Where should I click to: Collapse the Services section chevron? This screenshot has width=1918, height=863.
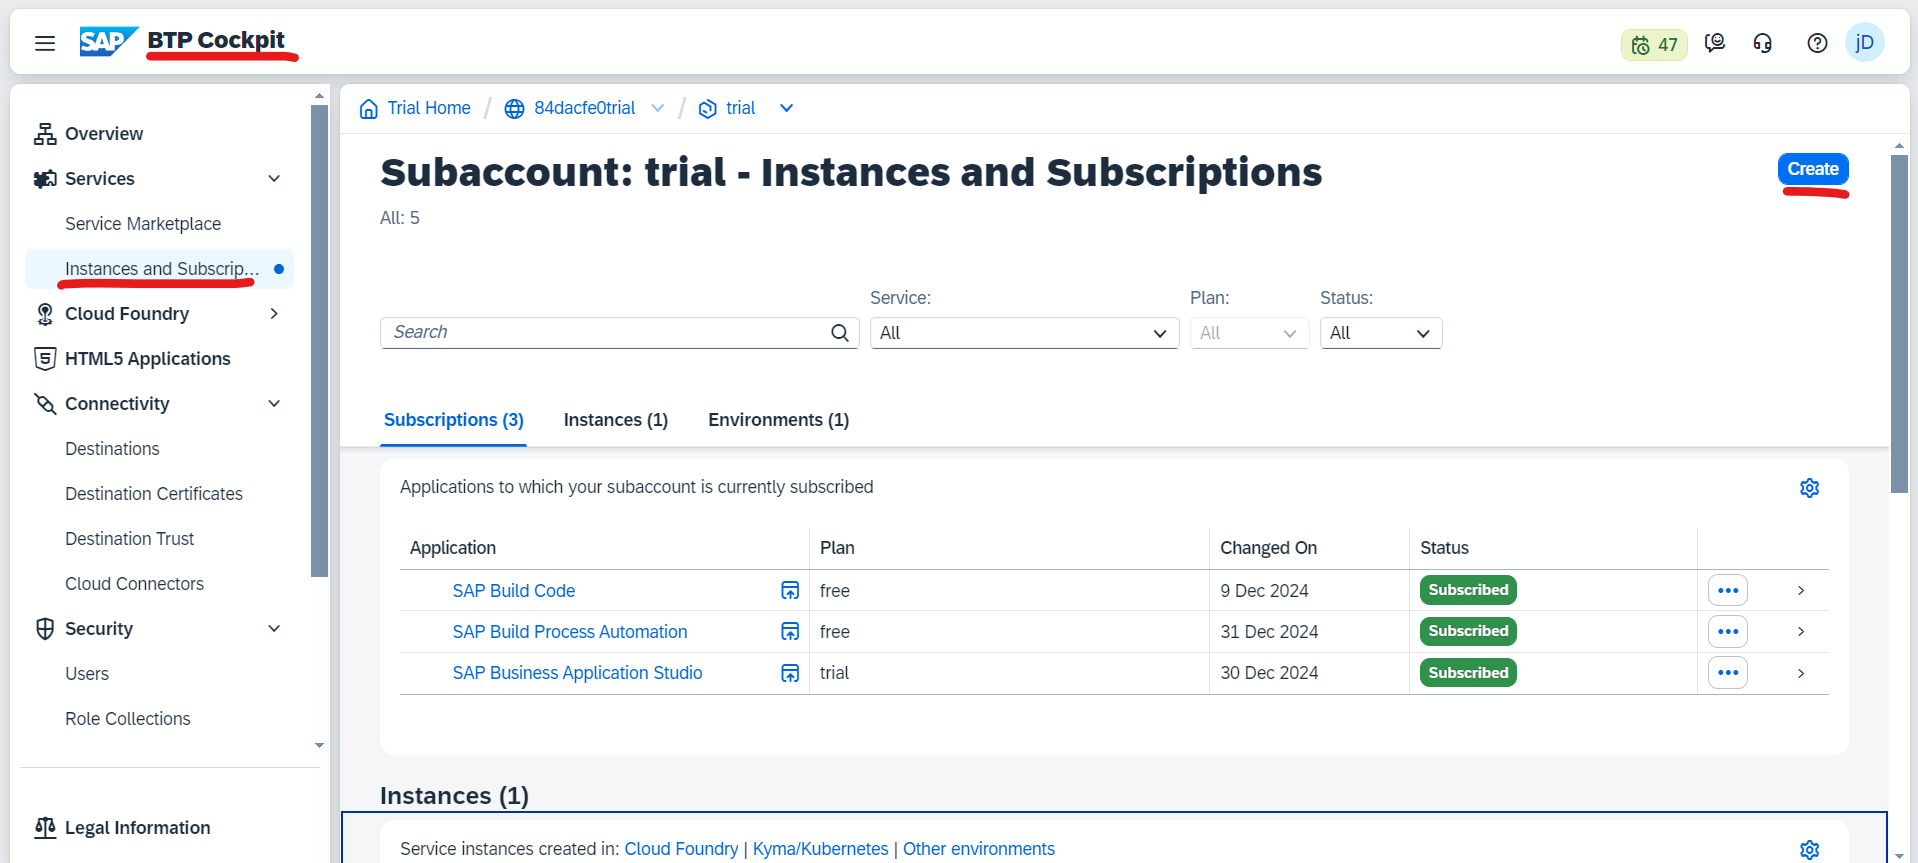click(x=274, y=179)
